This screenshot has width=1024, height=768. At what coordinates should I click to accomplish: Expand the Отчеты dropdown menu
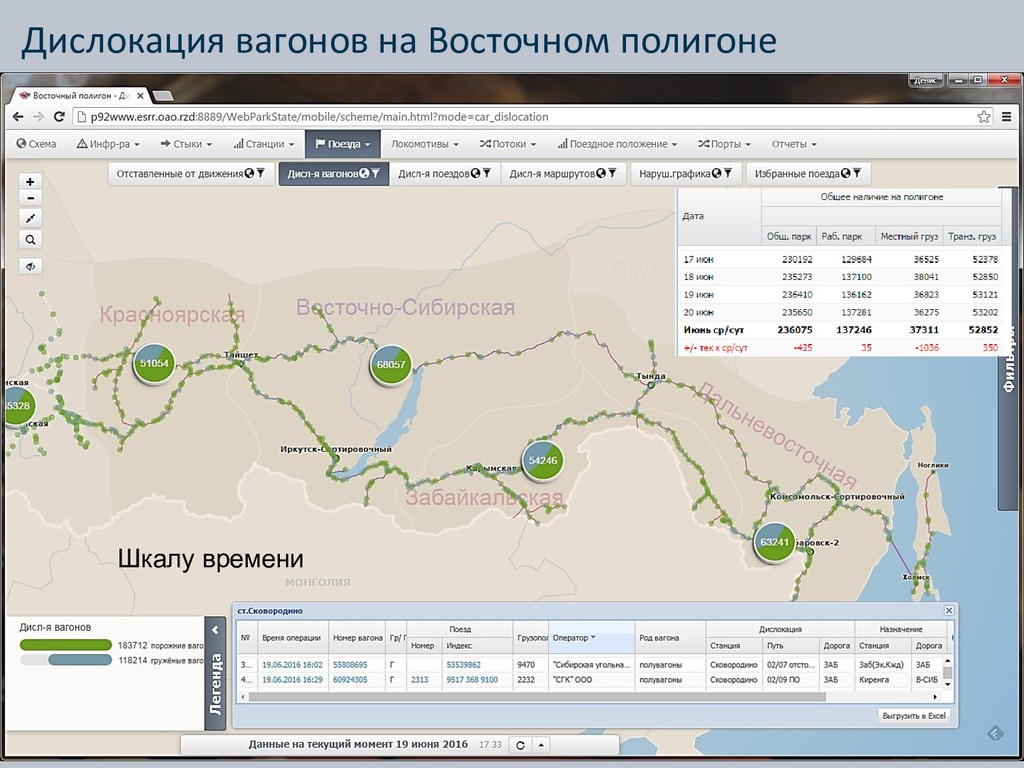pyautogui.click(x=794, y=144)
